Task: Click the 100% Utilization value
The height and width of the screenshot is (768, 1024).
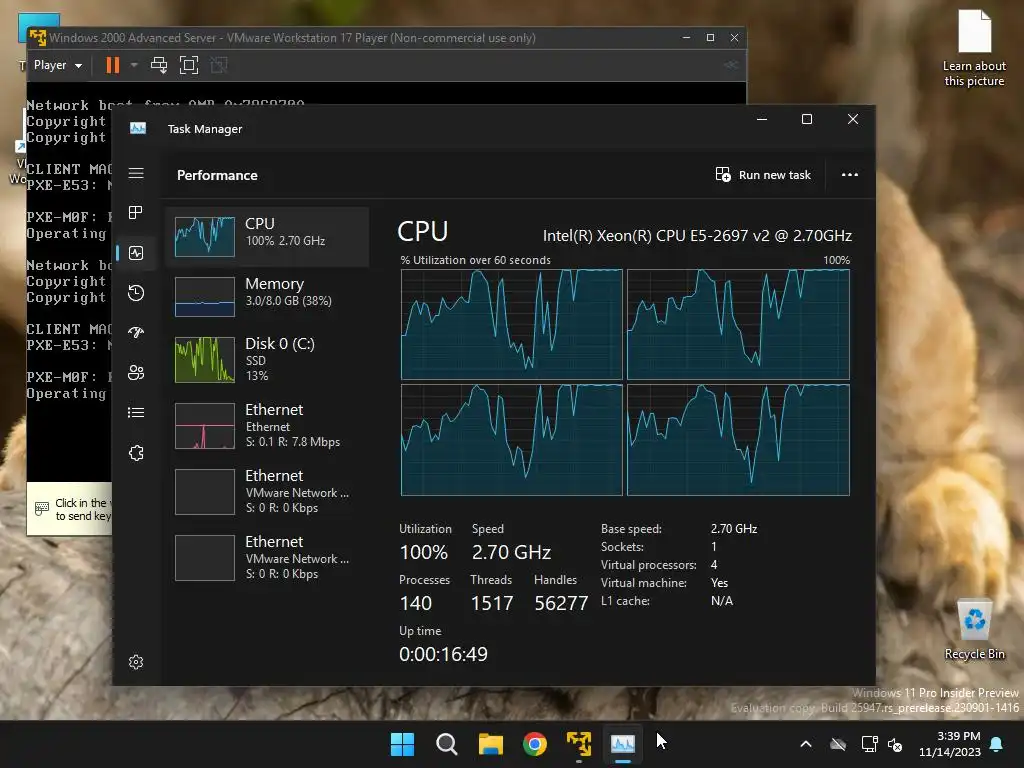Action: click(424, 552)
